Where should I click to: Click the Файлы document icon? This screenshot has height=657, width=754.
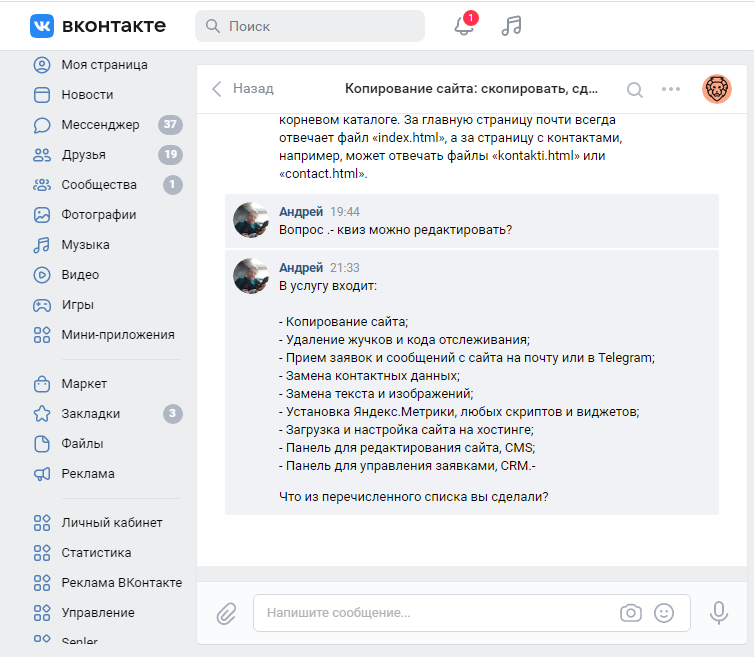point(42,444)
